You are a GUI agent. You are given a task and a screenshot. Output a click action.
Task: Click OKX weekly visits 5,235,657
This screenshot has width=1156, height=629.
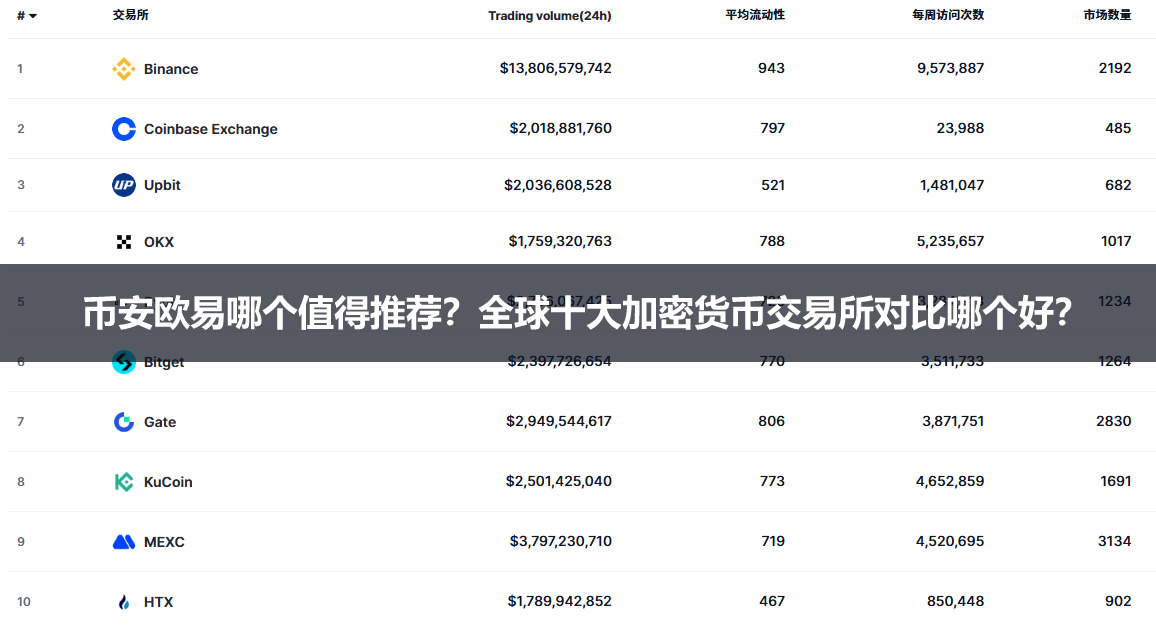pyautogui.click(x=950, y=240)
